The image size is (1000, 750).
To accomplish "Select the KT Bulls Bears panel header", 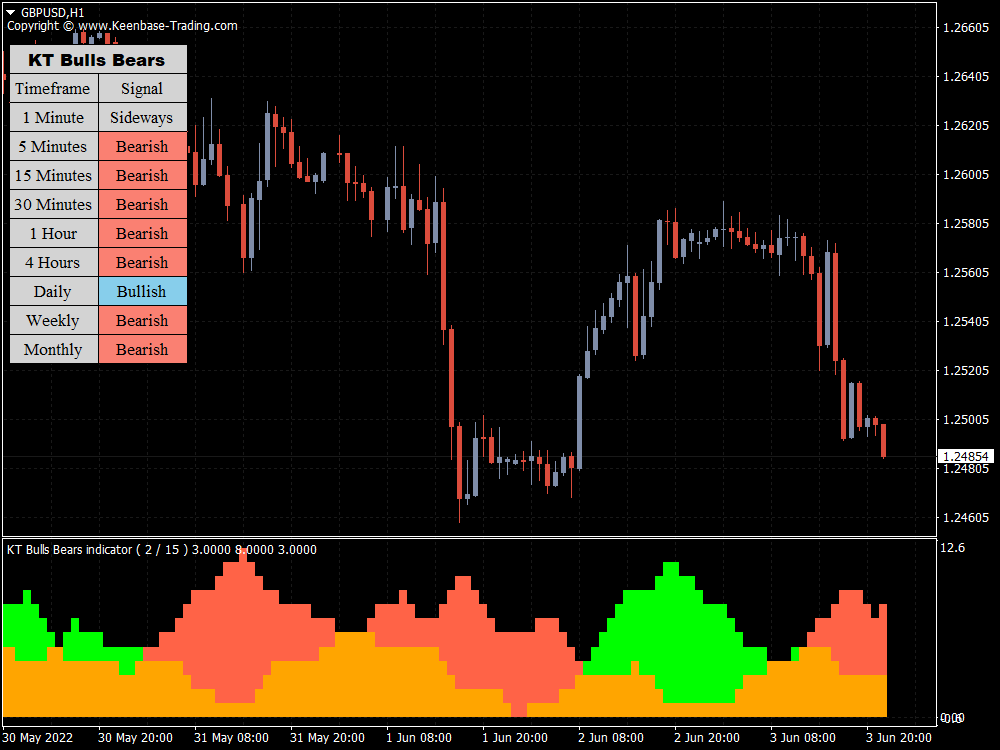I will (98, 59).
